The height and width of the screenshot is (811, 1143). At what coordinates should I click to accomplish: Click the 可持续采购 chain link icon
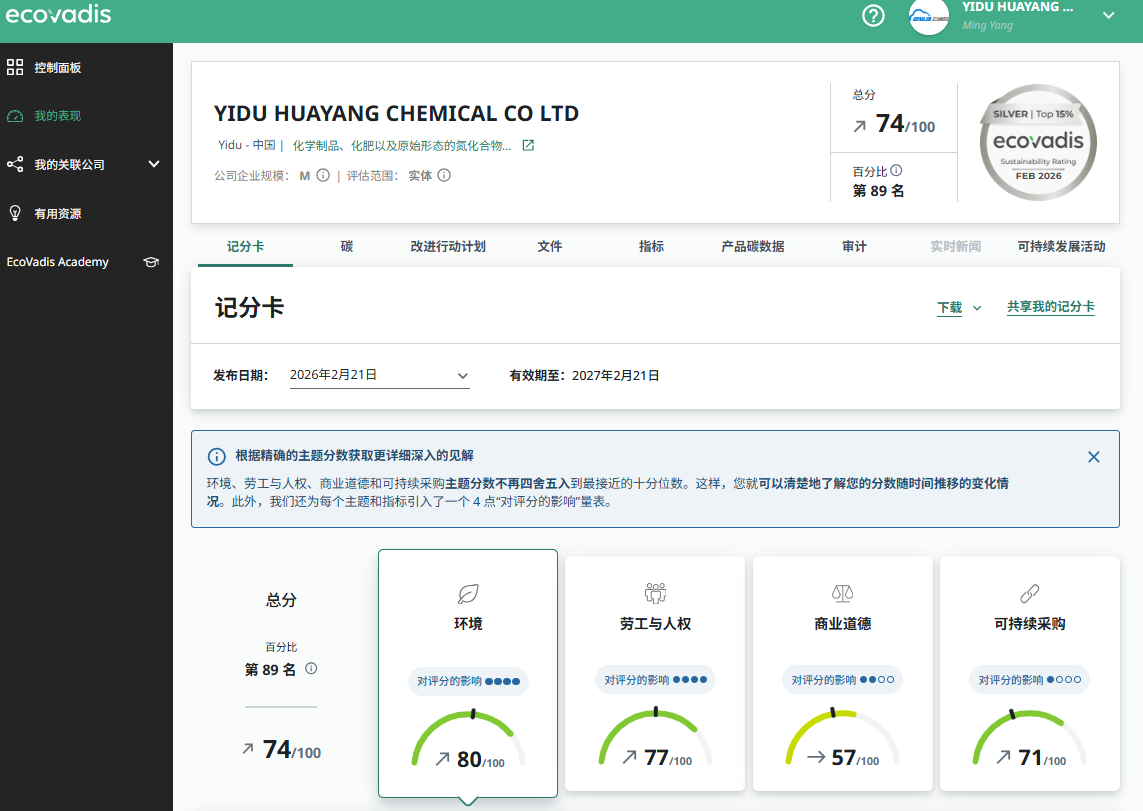pos(1029,594)
